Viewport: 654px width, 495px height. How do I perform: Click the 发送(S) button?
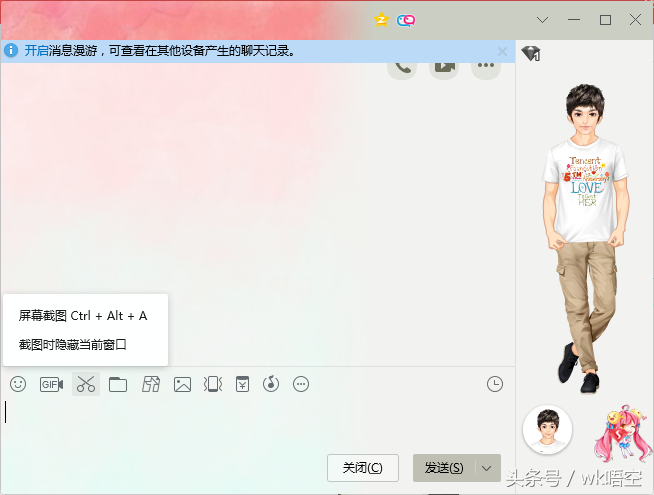tap(444, 468)
